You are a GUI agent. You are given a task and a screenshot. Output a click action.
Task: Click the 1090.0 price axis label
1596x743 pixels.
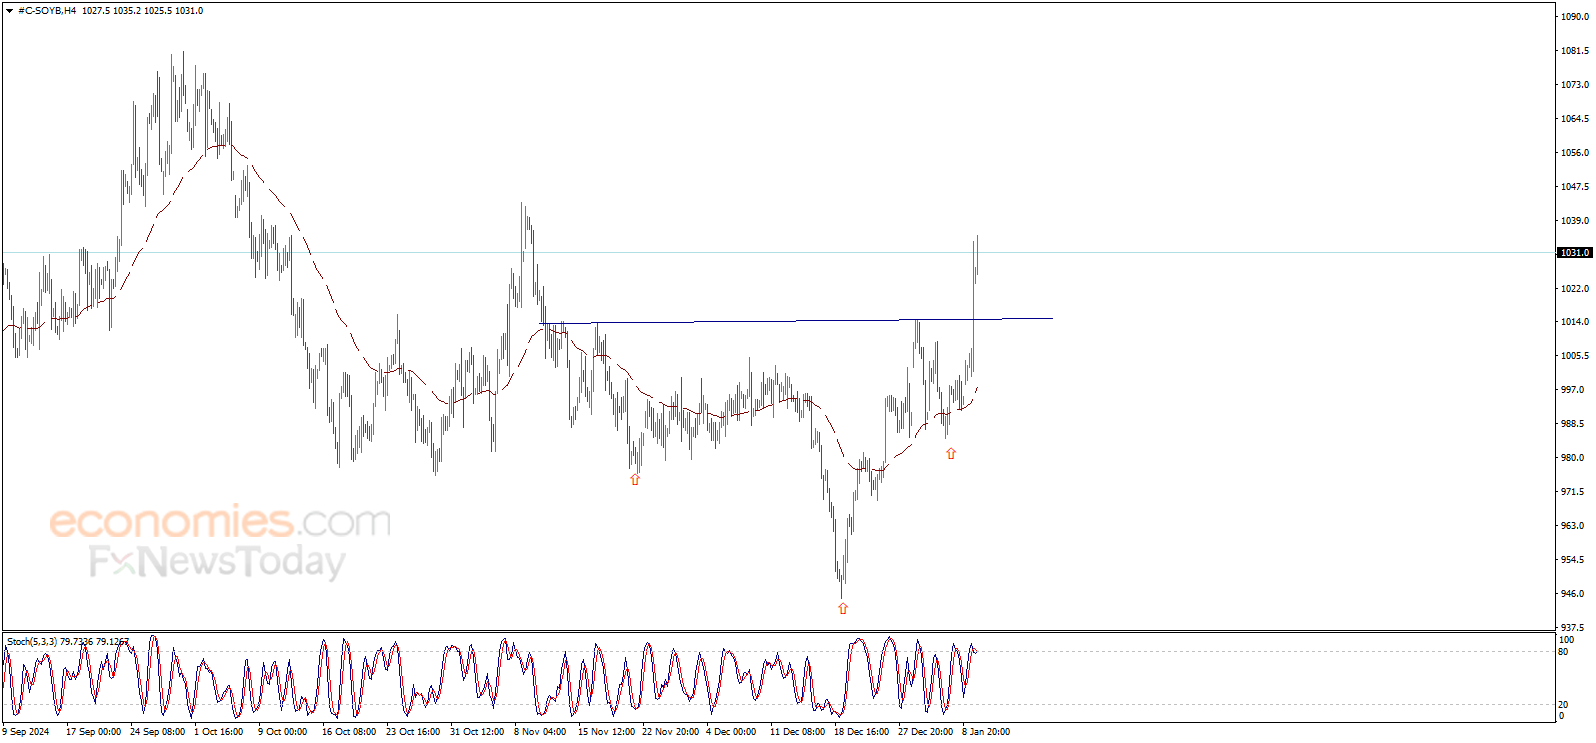tap(1575, 17)
